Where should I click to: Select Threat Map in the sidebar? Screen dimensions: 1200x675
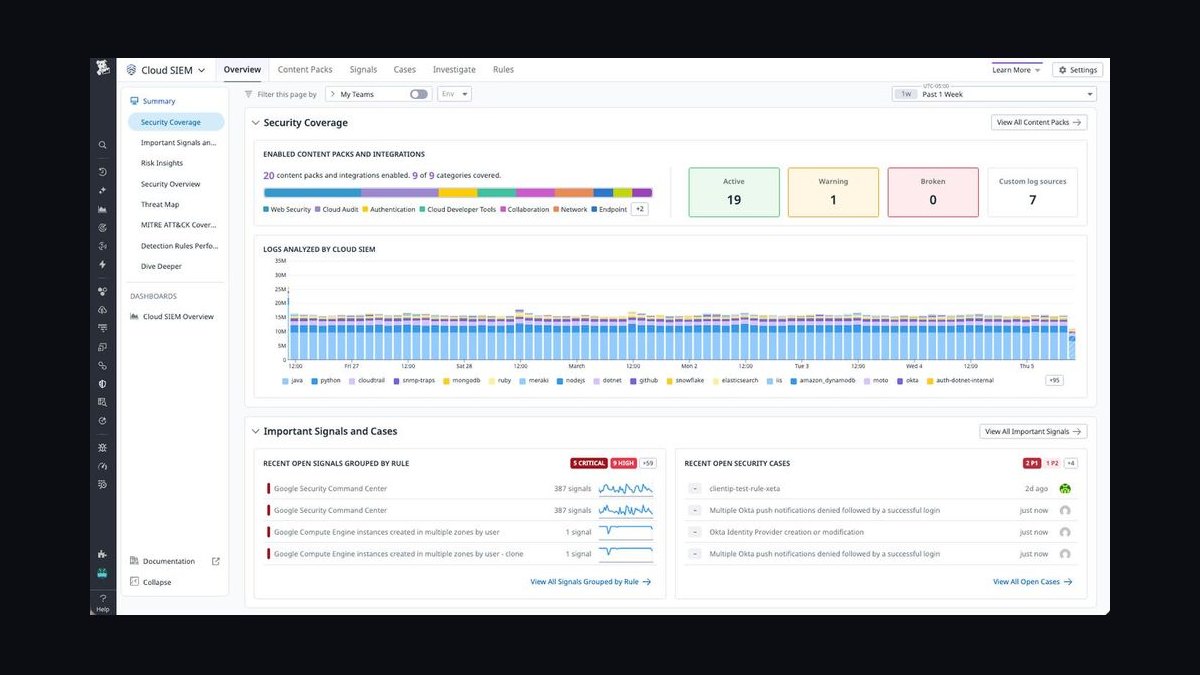160,205
